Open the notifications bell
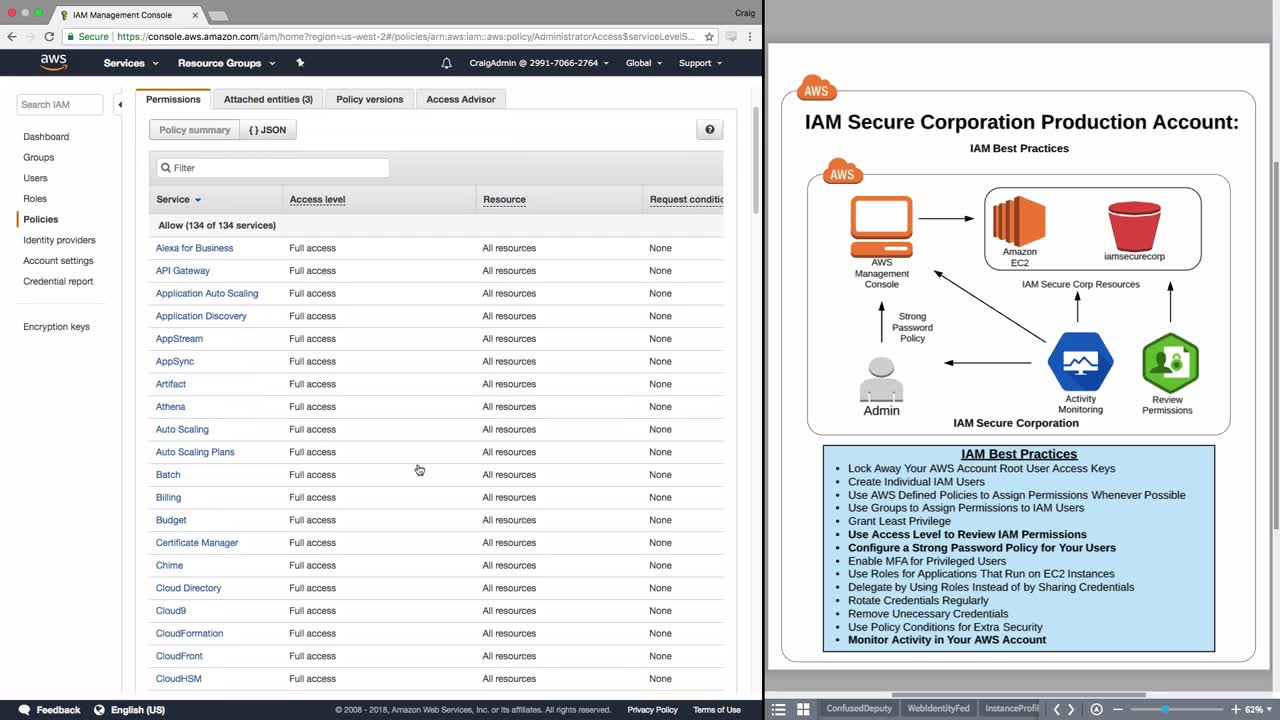The width and height of the screenshot is (1280, 720). (x=446, y=63)
